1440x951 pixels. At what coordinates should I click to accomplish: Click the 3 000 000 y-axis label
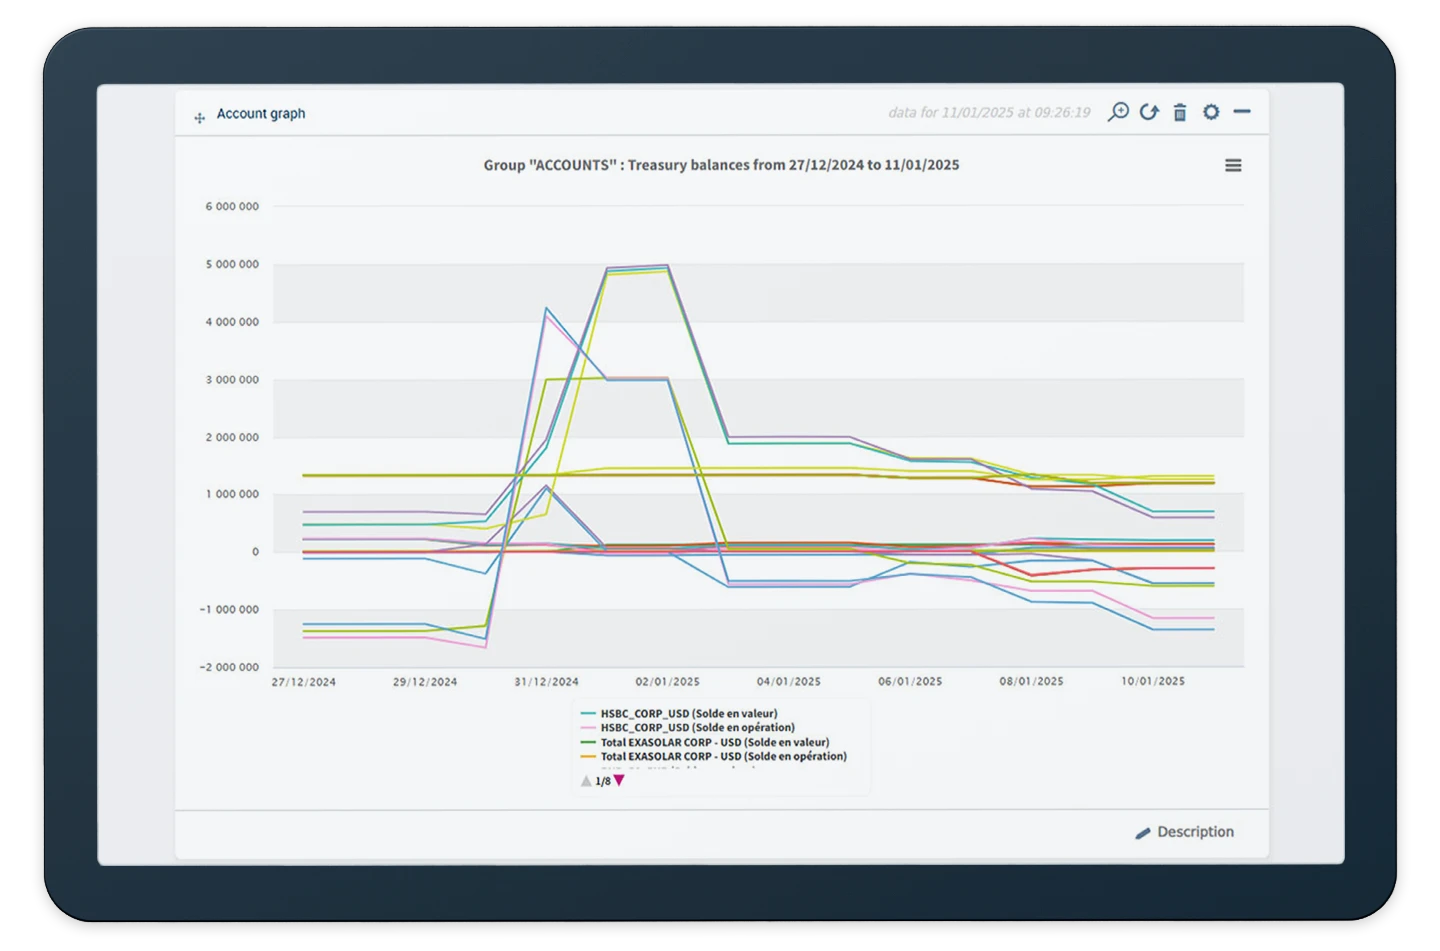tap(231, 380)
